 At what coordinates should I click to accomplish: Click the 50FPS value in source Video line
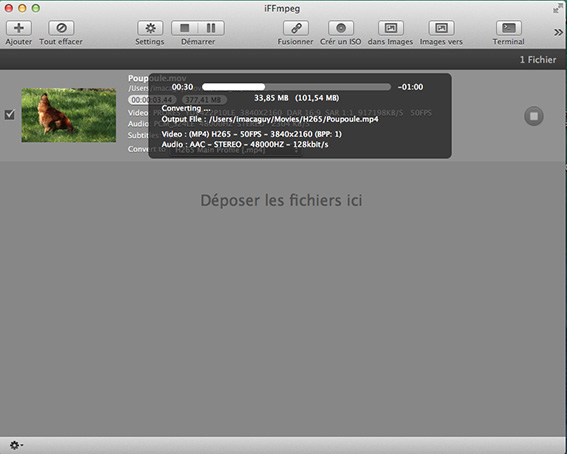coord(421,113)
